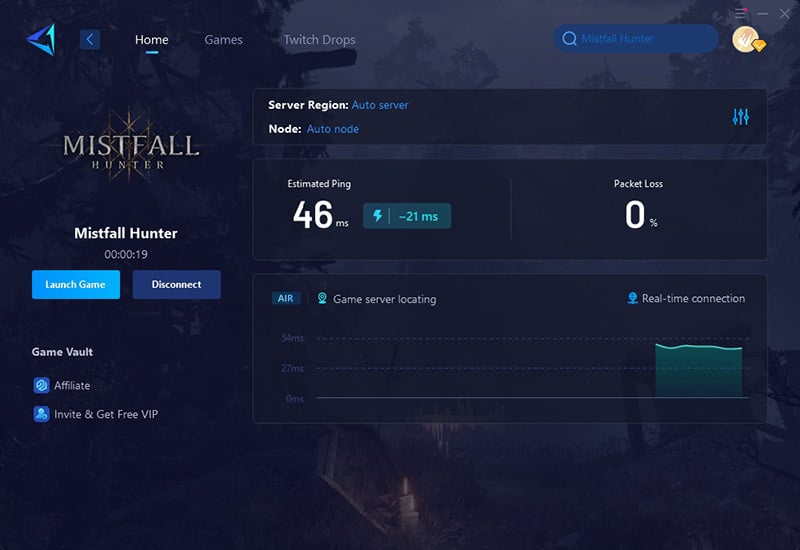
Task: Close the booster window
Action: tap(785, 14)
